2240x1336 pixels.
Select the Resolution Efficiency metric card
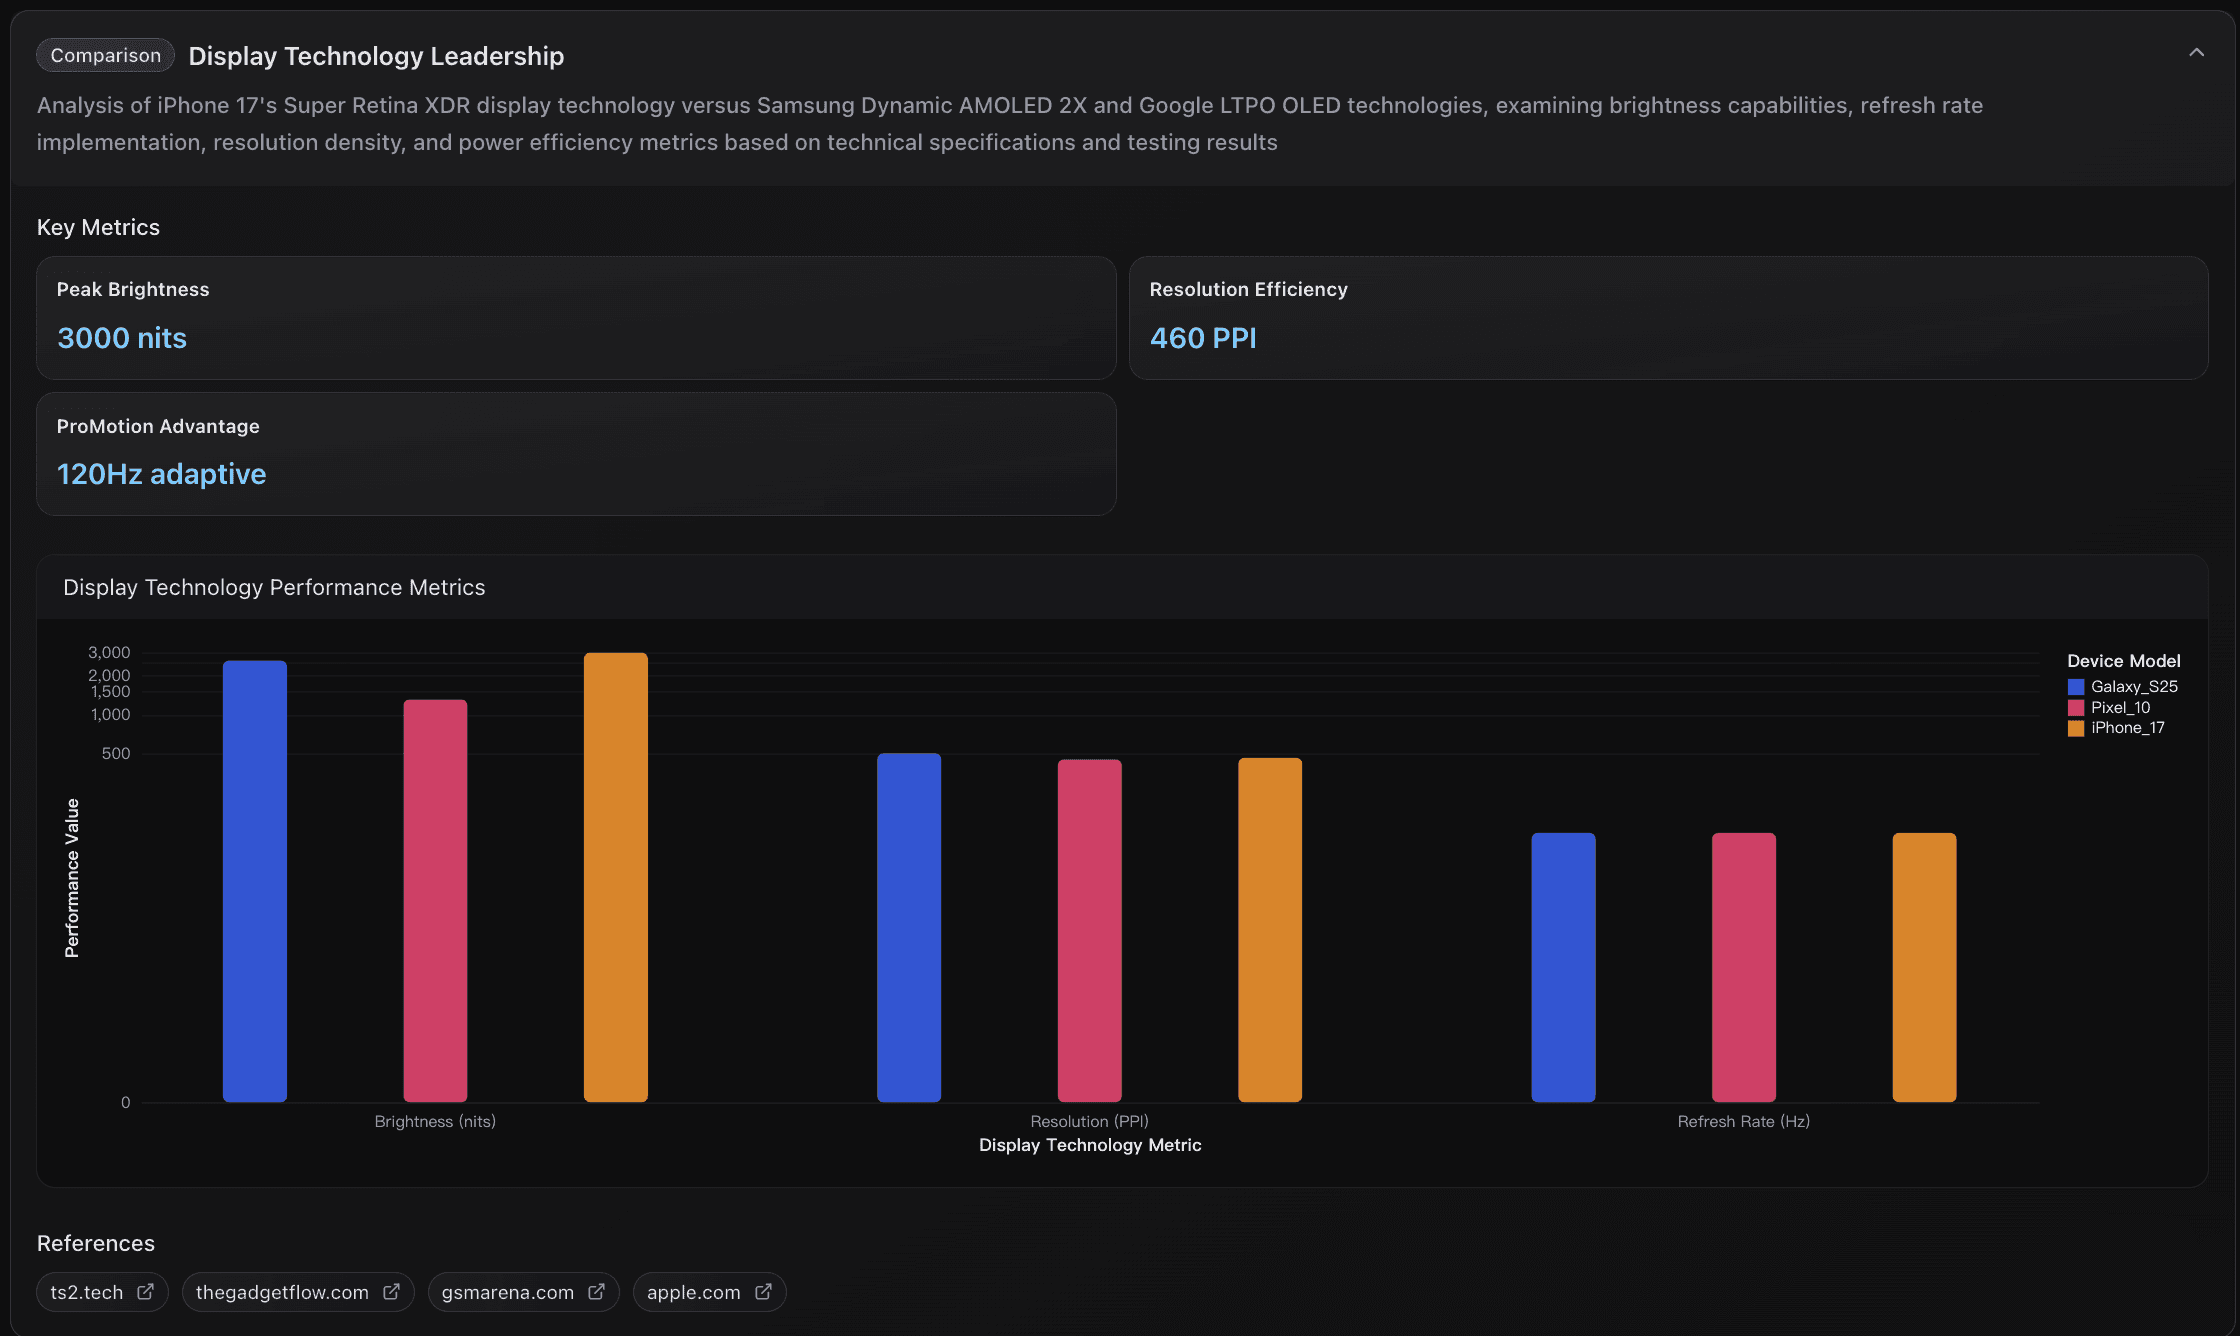(x=1668, y=318)
